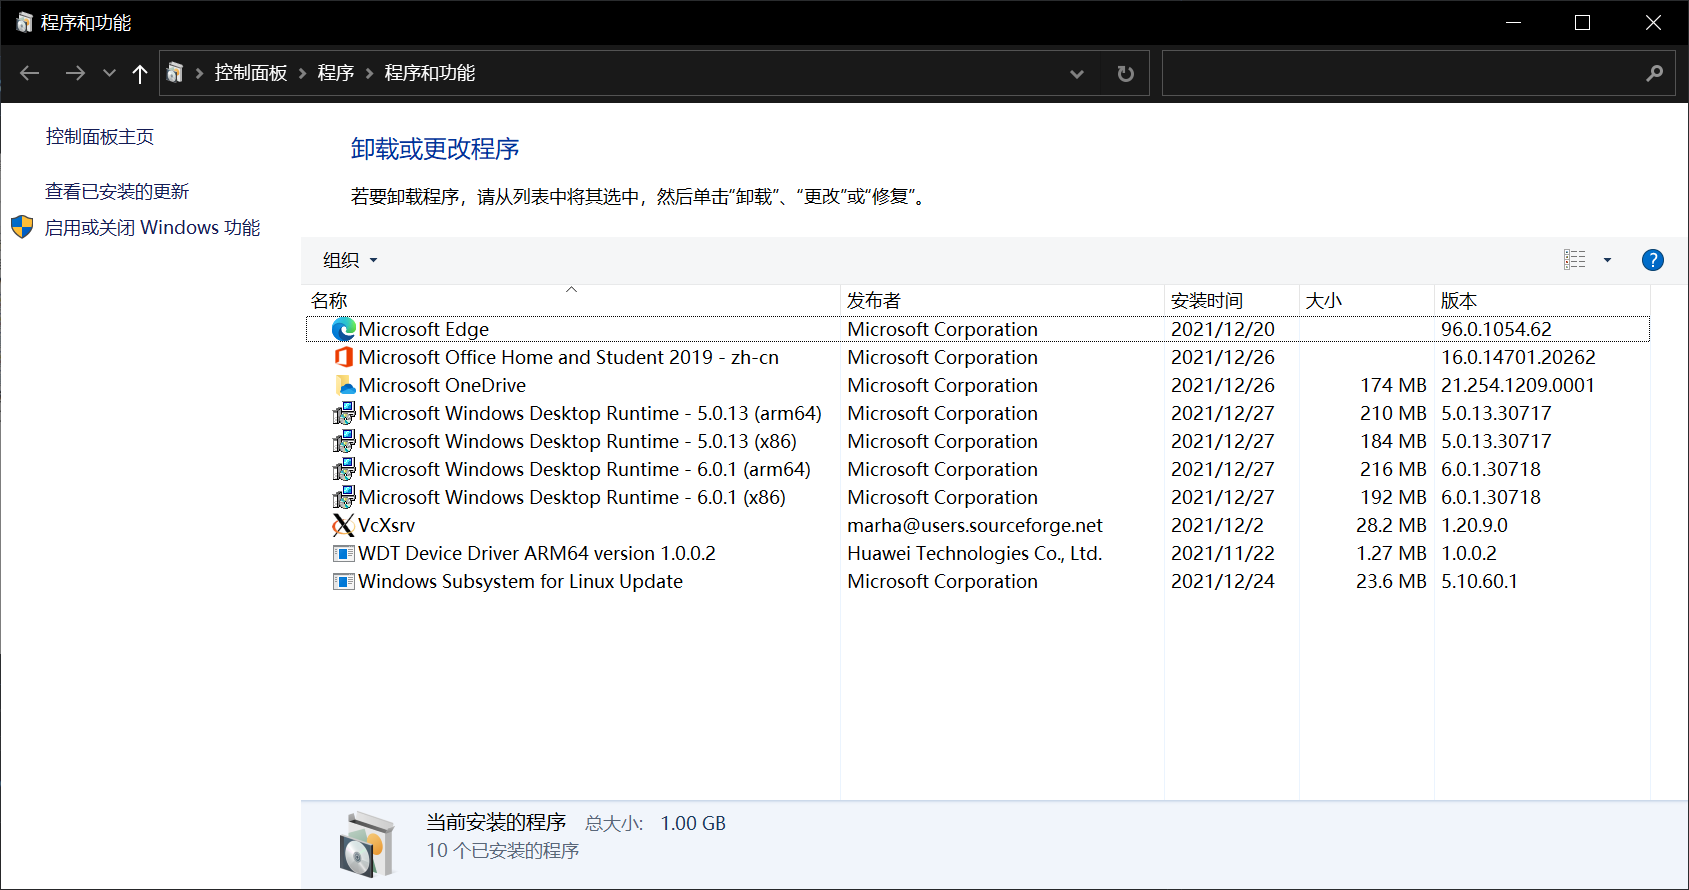Click the 174 MB size cell
The width and height of the screenshot is (1689, 890).
(x=1393, y=385)
